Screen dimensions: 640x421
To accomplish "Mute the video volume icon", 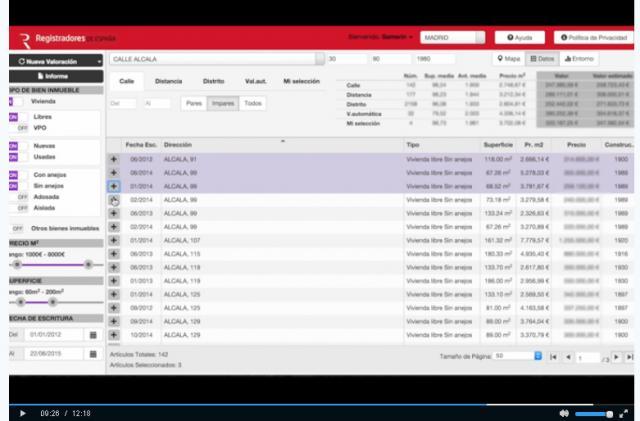I will [564, 413].
